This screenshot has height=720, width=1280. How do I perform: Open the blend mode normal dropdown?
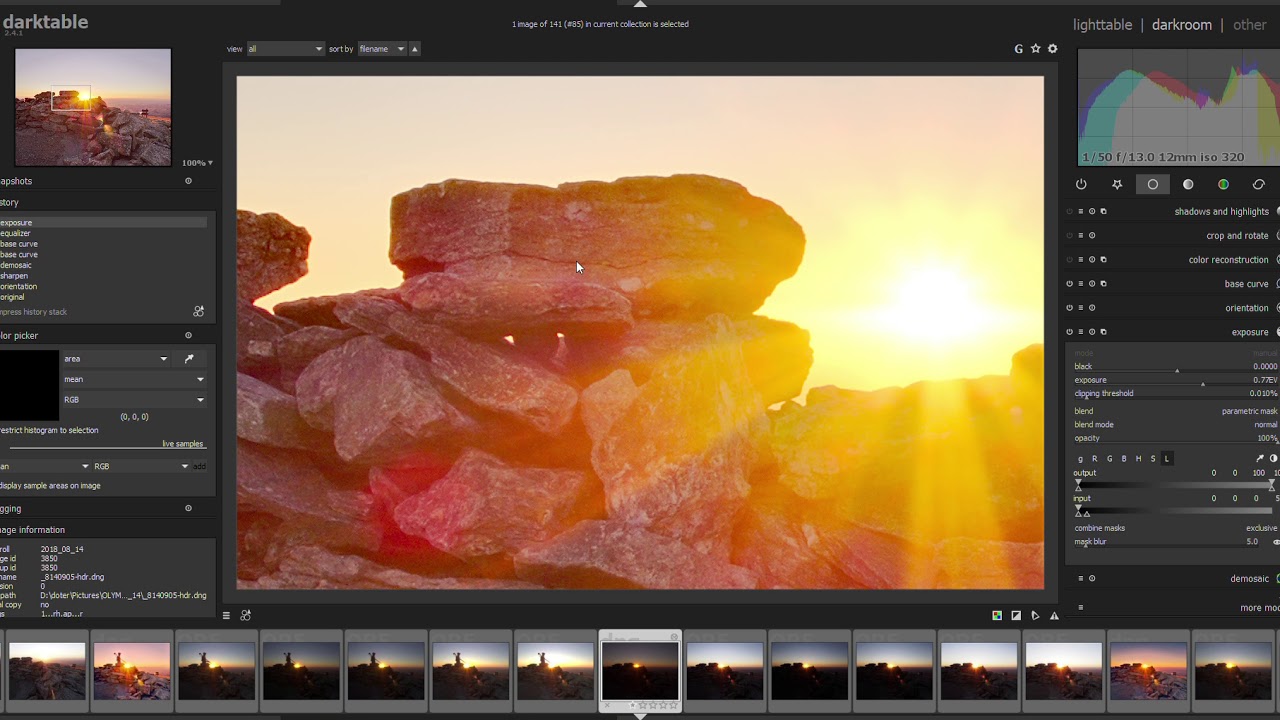point(1176,424)
